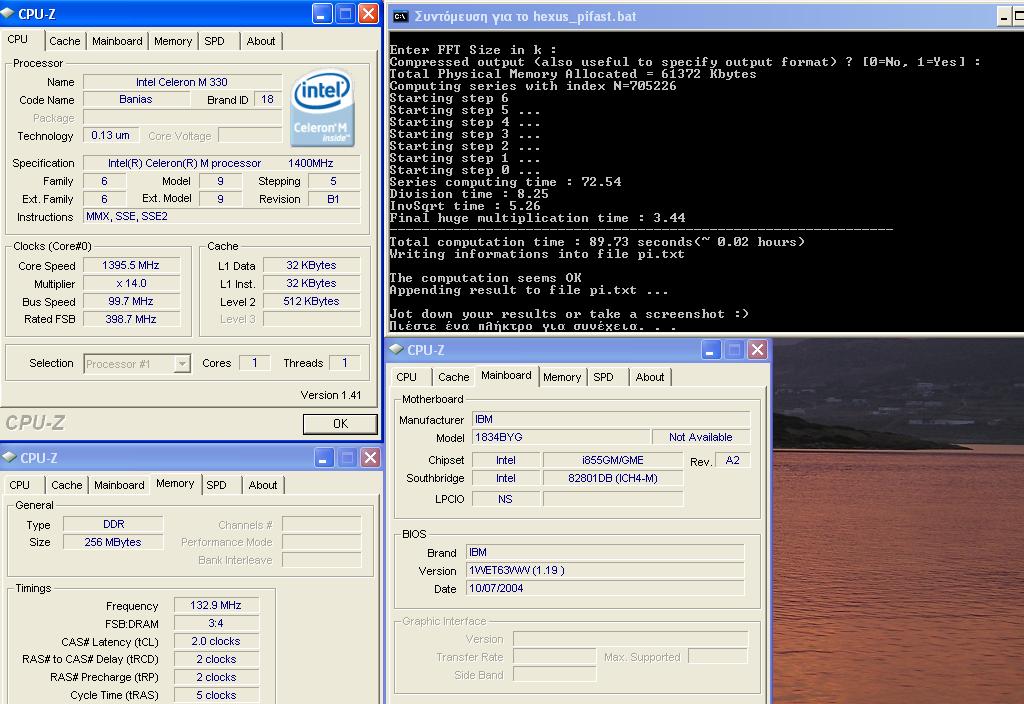The height and width of the screenshot is (704, 1024).
Task: Click motherboard Model field 1834BYG
Action: point(560,437)
